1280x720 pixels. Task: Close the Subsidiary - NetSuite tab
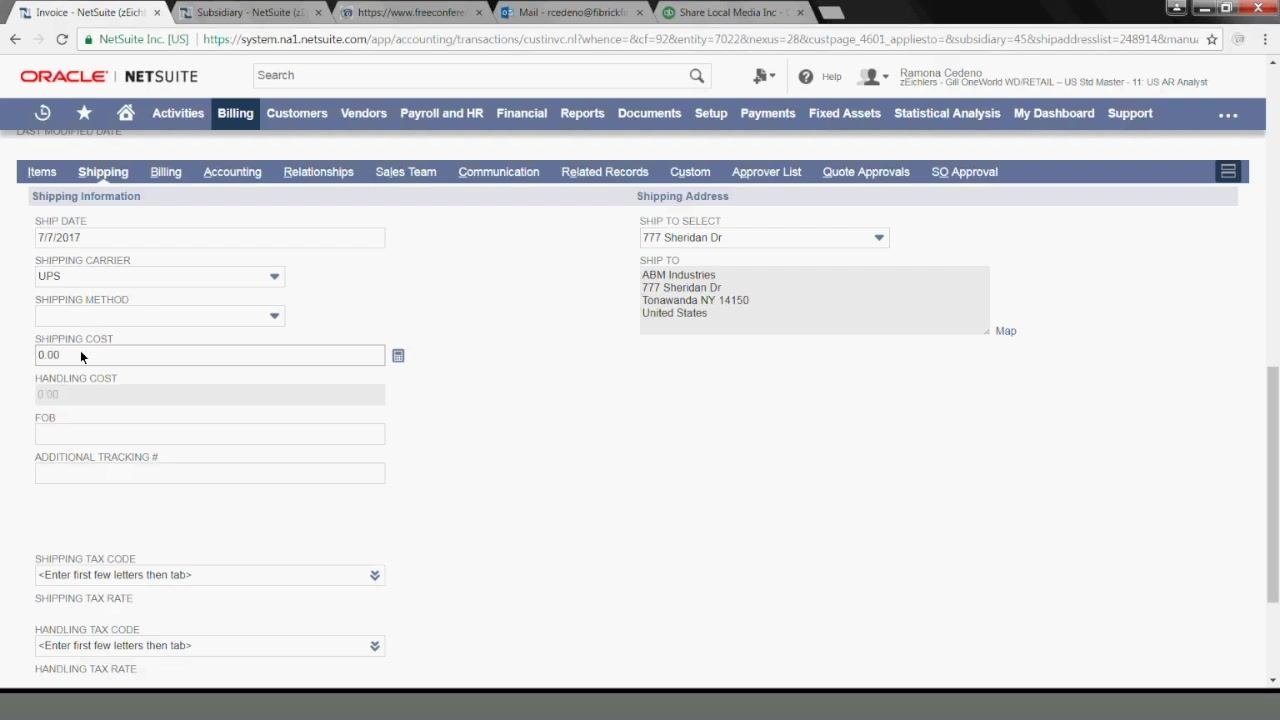318,13
